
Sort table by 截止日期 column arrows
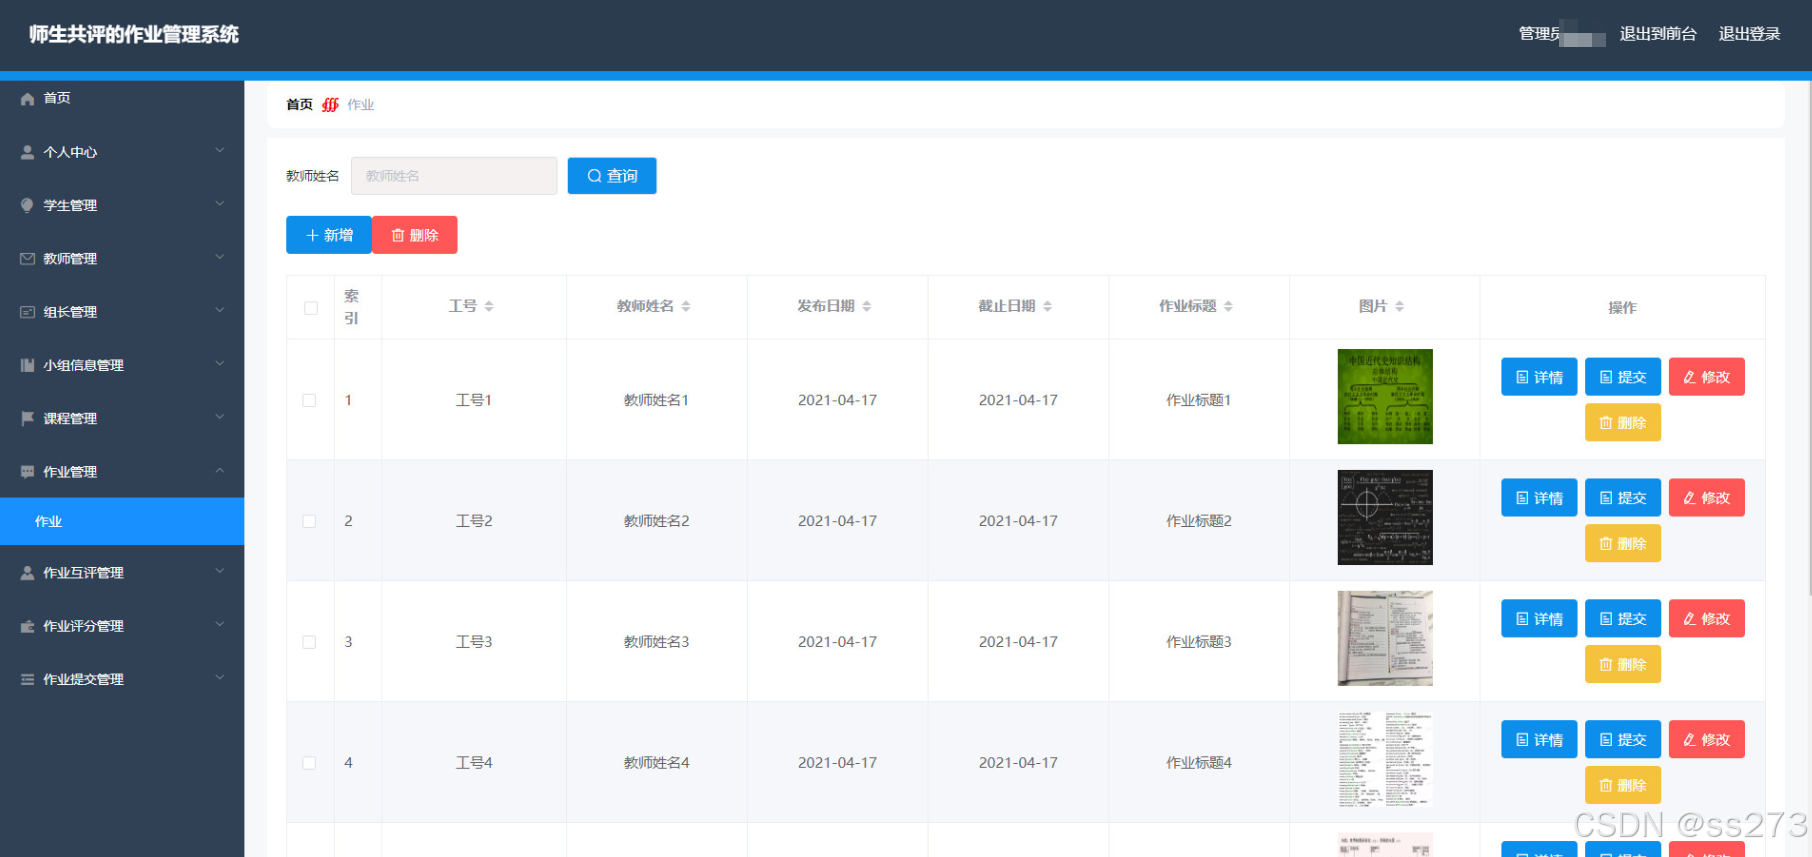[x=1048, y=306]
